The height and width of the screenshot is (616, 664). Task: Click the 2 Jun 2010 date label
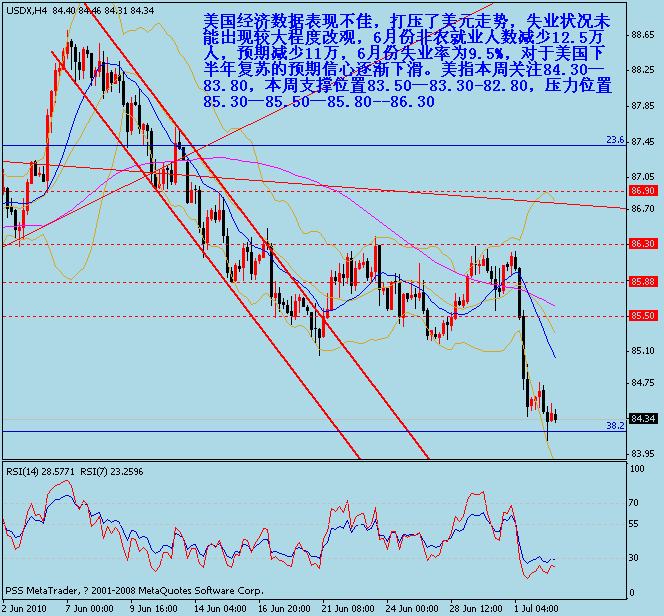(x=24, y=609)
